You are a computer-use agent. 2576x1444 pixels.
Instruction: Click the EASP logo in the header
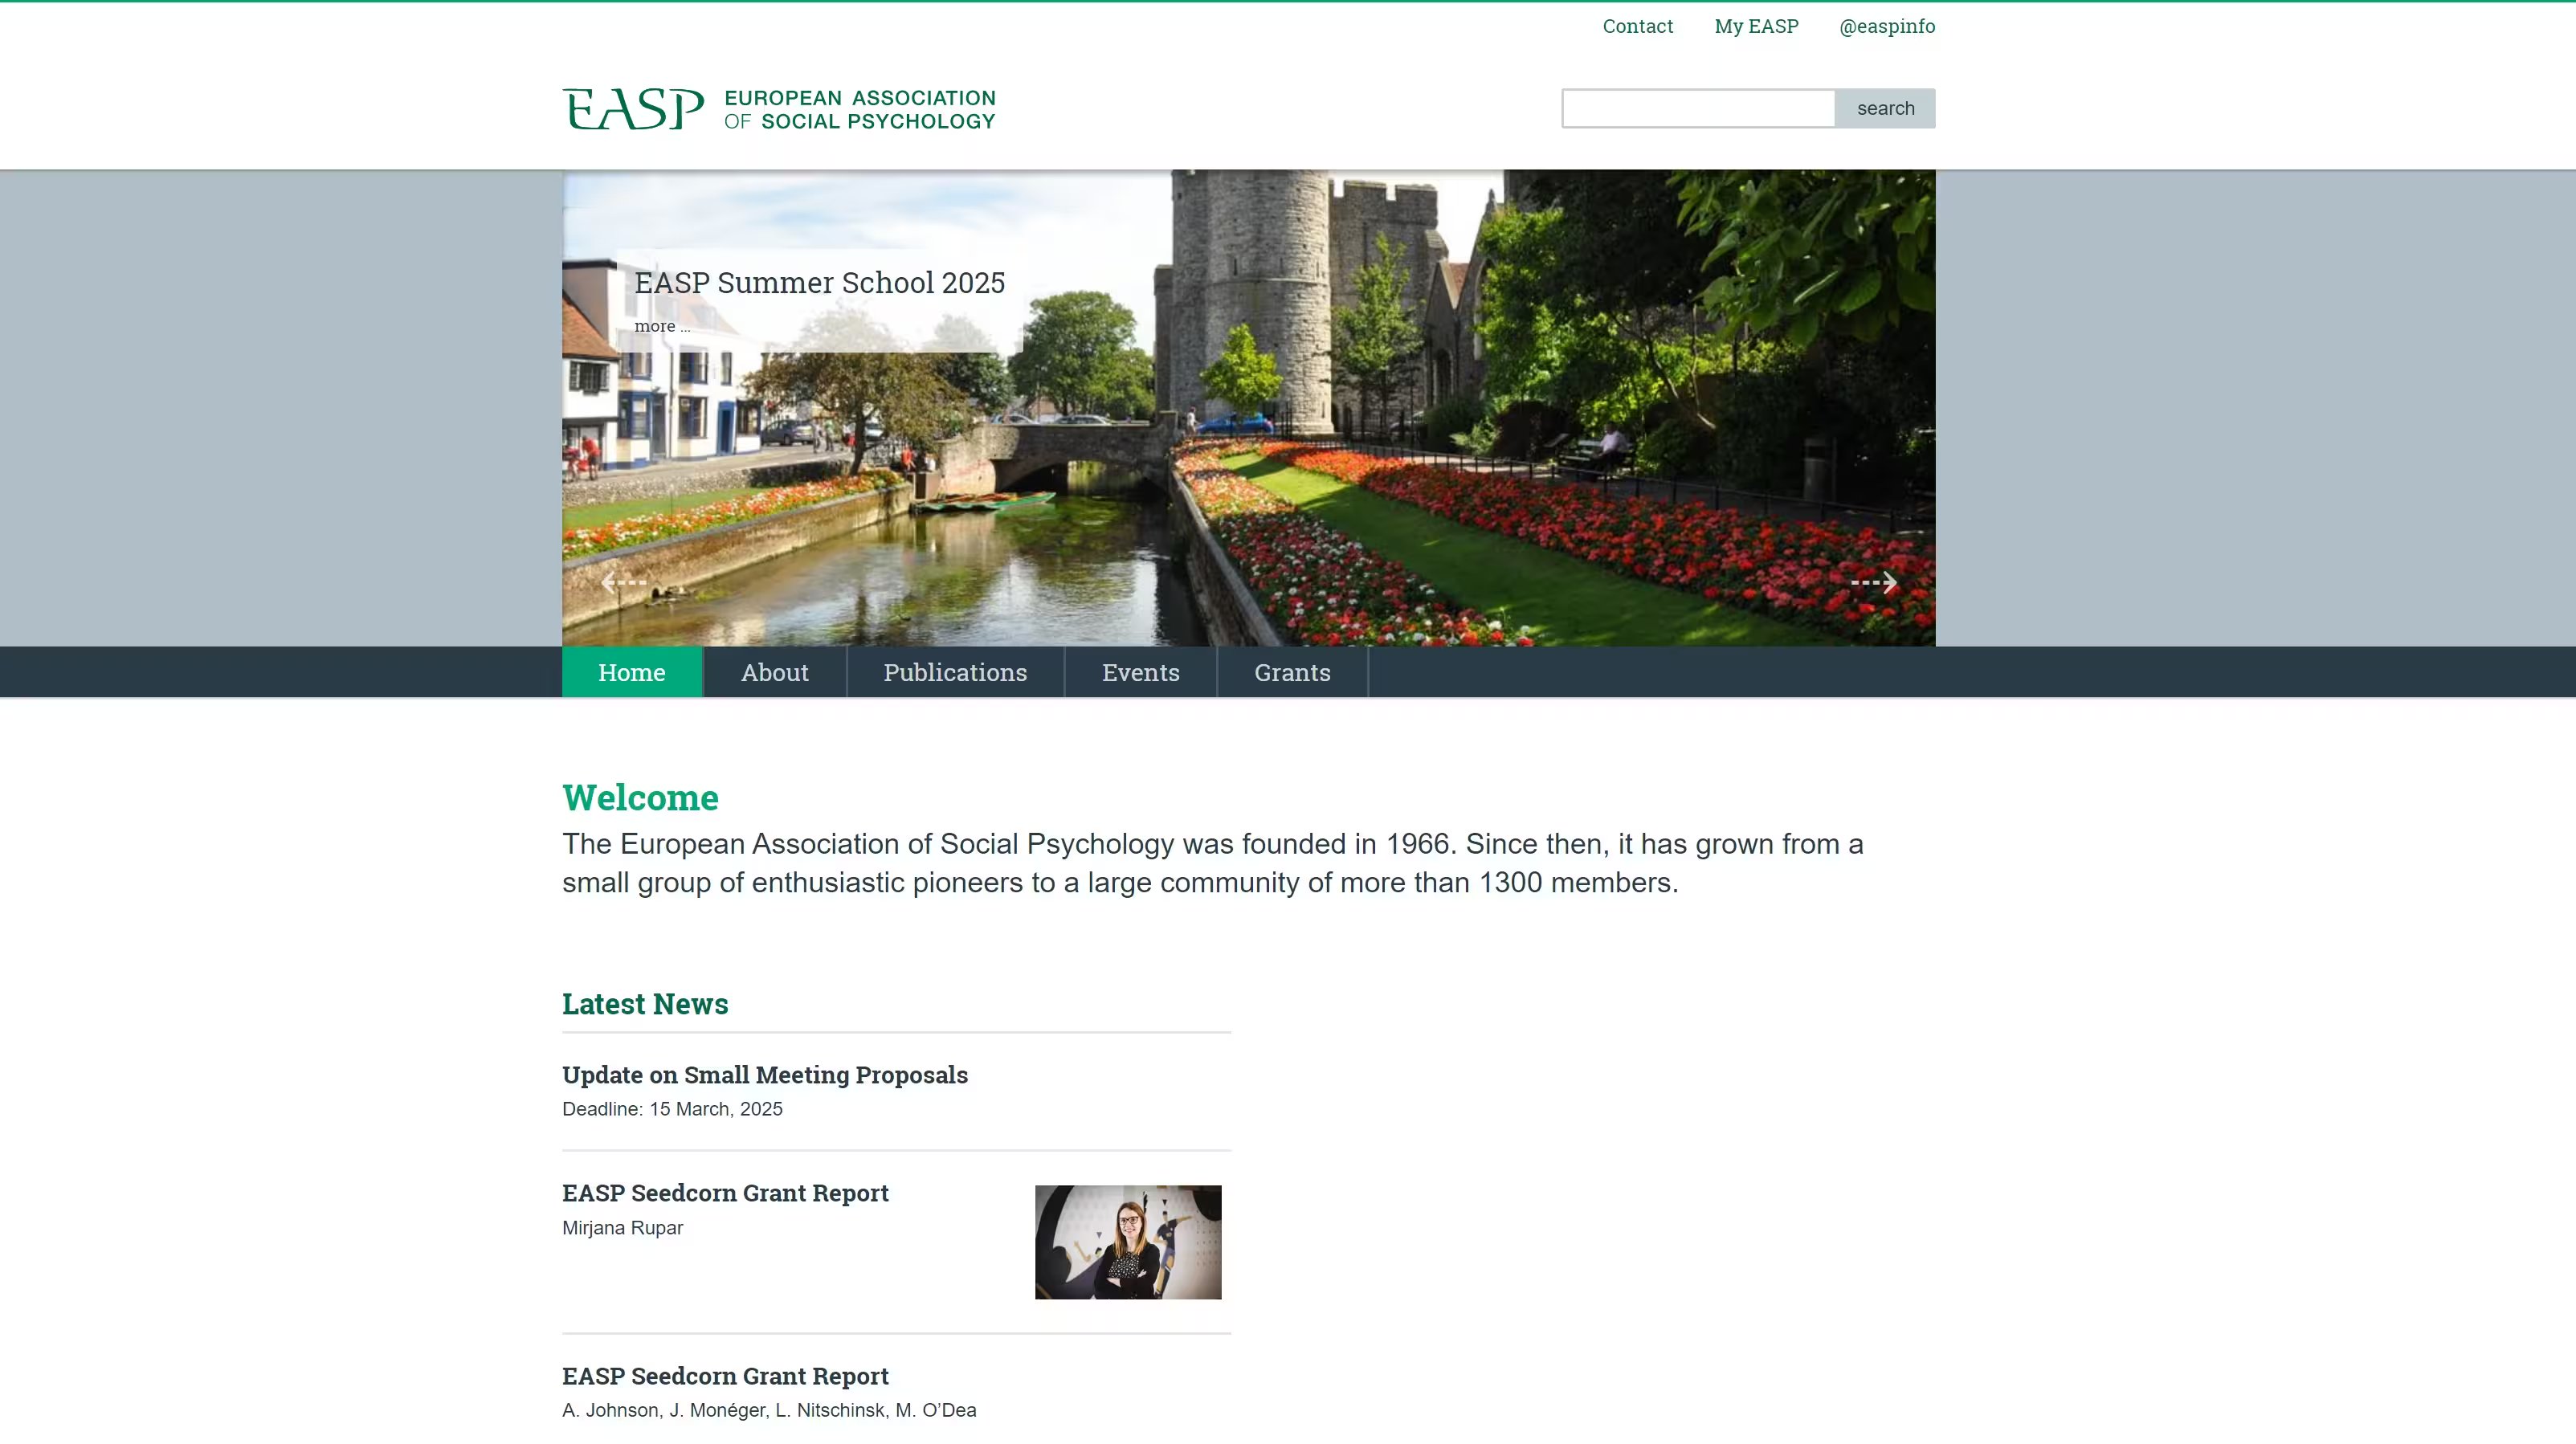tap(778, 109)
